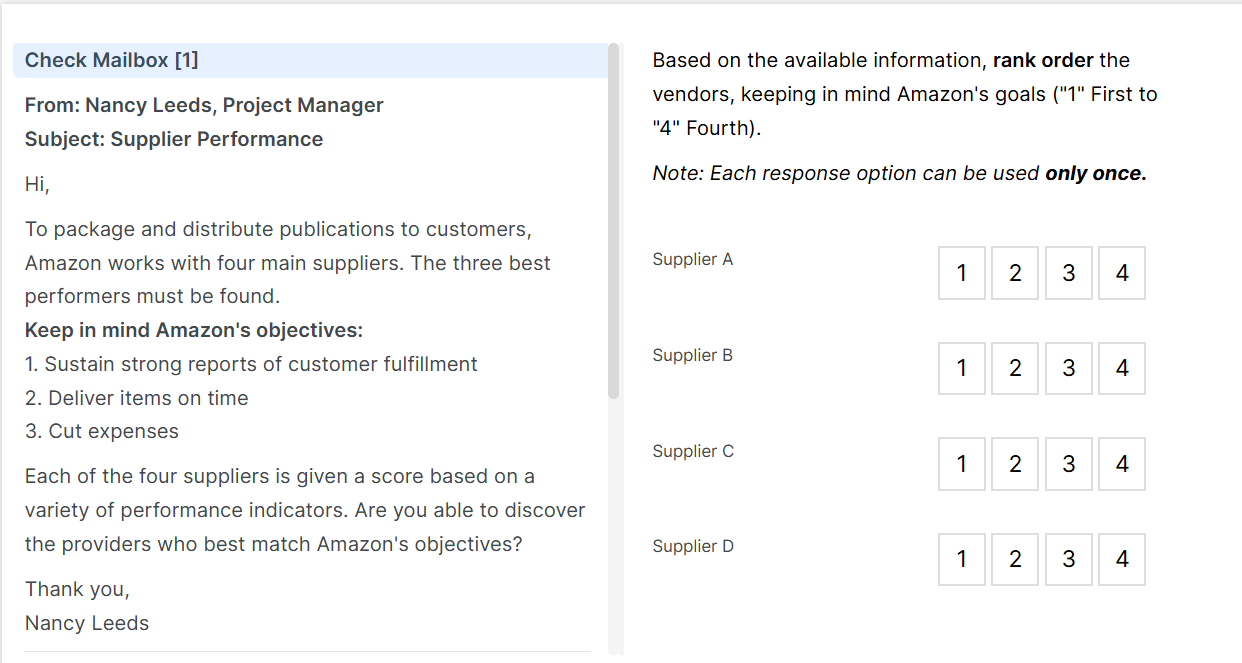Choose rank 4 for Supplier B
Image resolution: width=1242 pixels, height=663 pixels.
click(x=1122, y=368)
